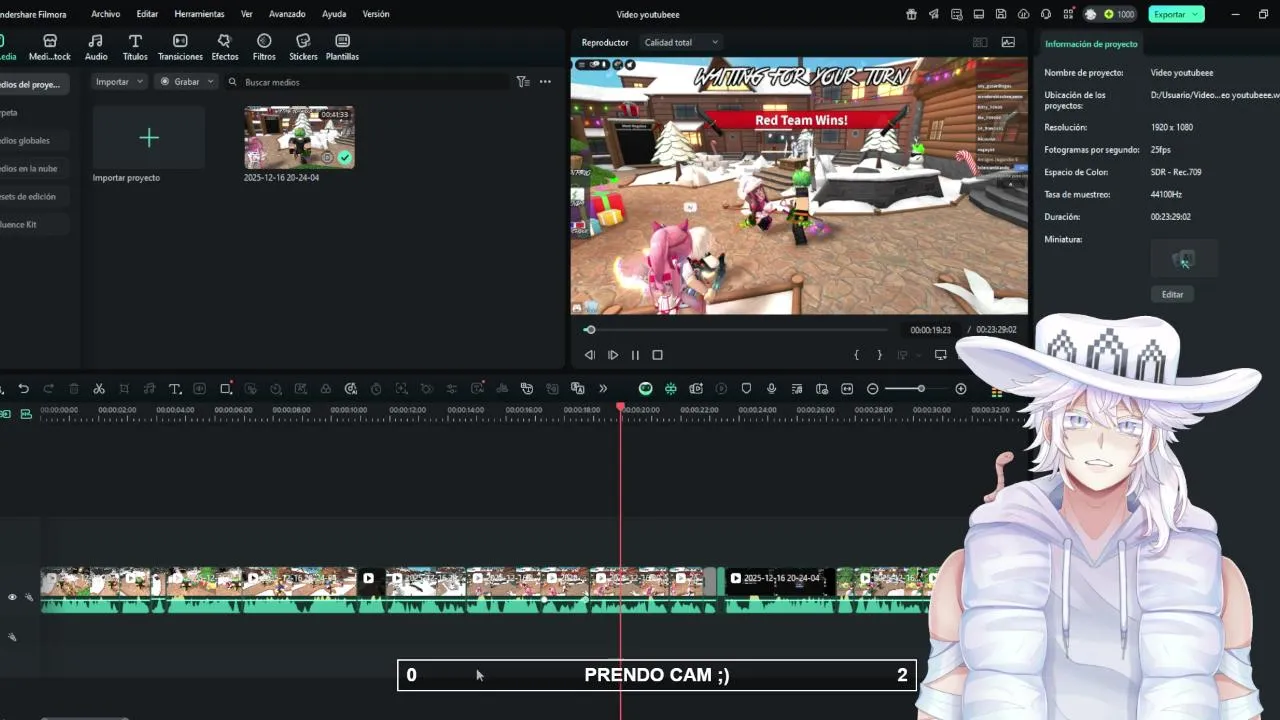This screenshot has height=720, width=1280.
Task: Open the Avanzado menu
Action: (287, 14)
